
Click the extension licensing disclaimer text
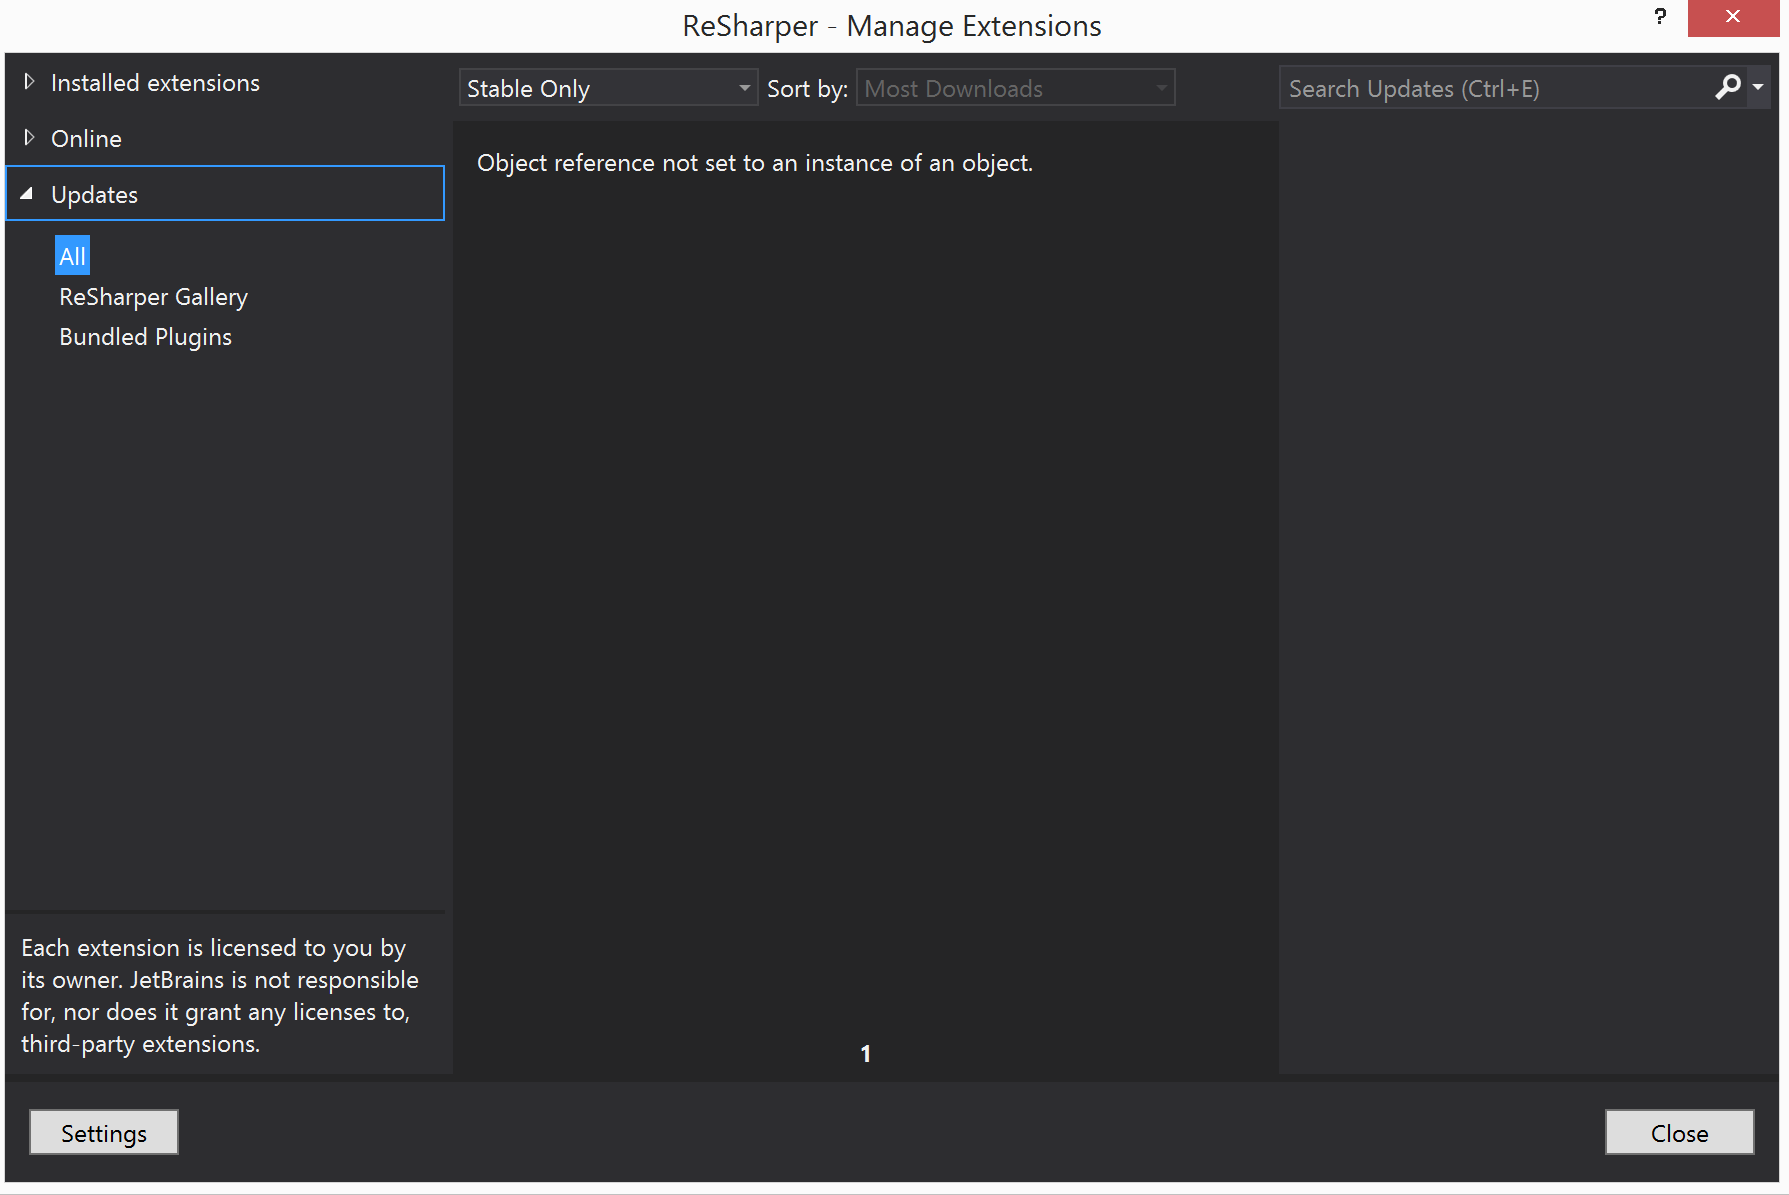tap(220, 995)
